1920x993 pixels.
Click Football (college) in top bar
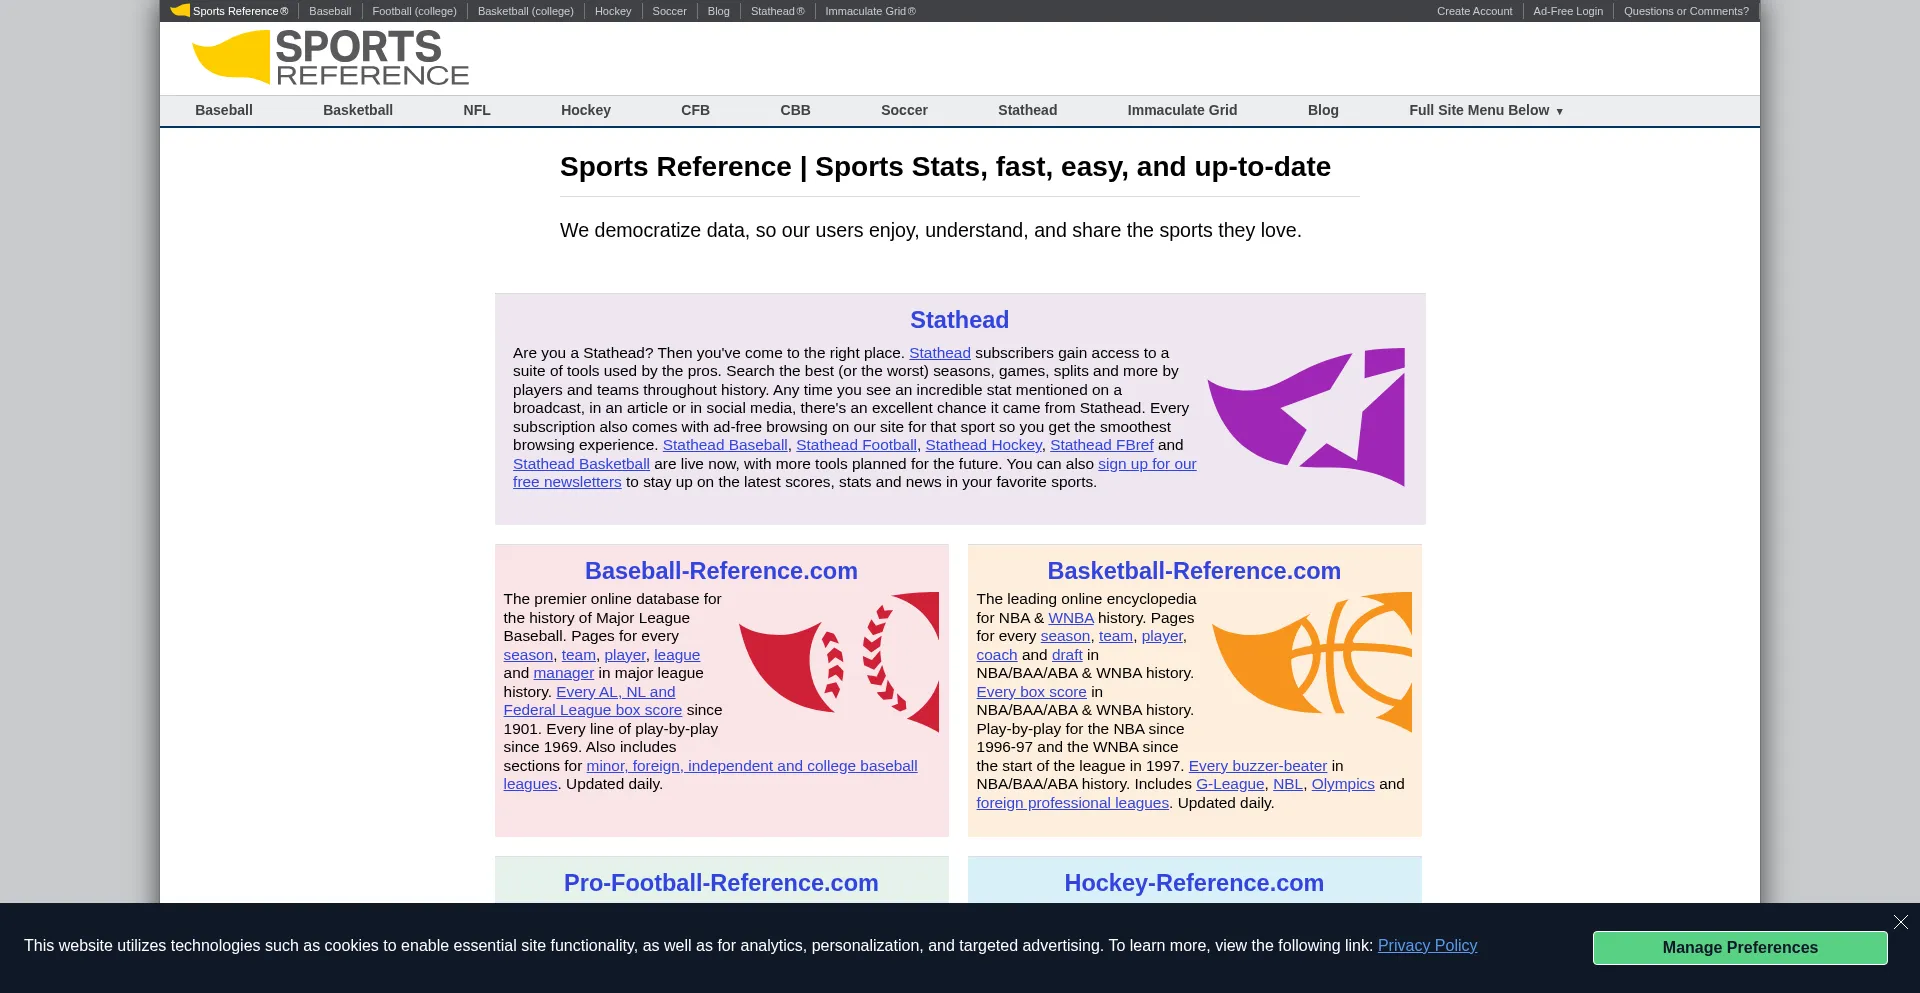pos(414,11)
